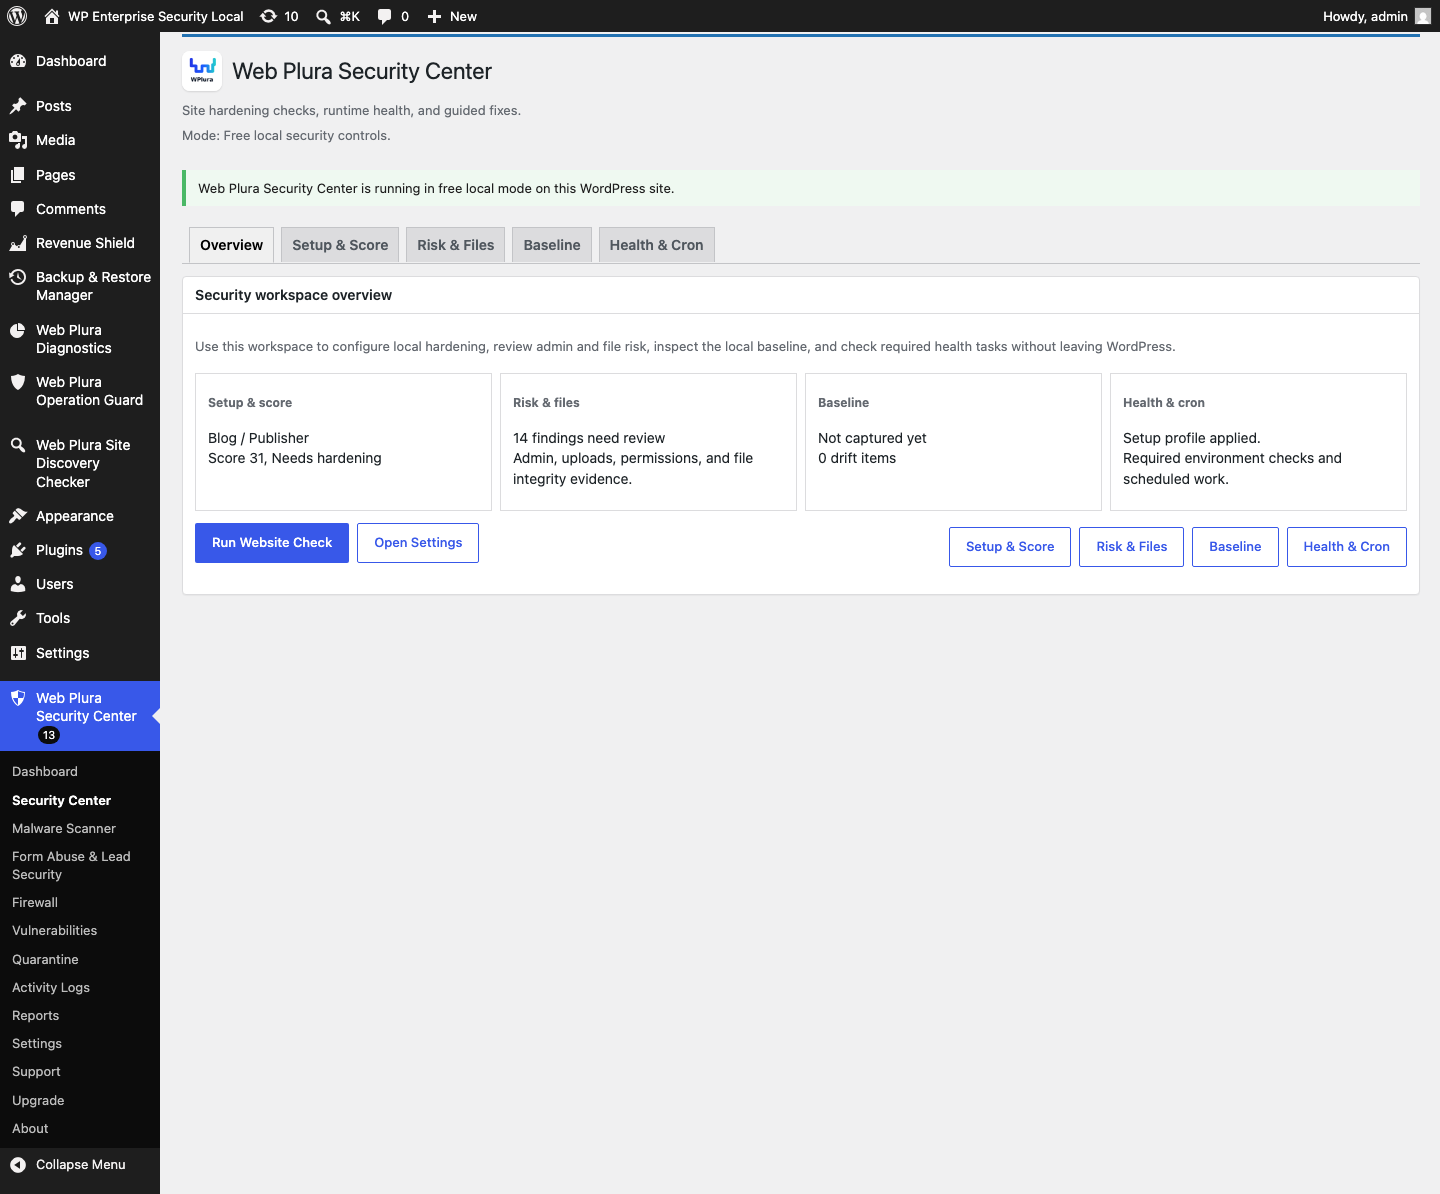Open Web Plura Site Discovery Checker menu

tap(80, 464)
